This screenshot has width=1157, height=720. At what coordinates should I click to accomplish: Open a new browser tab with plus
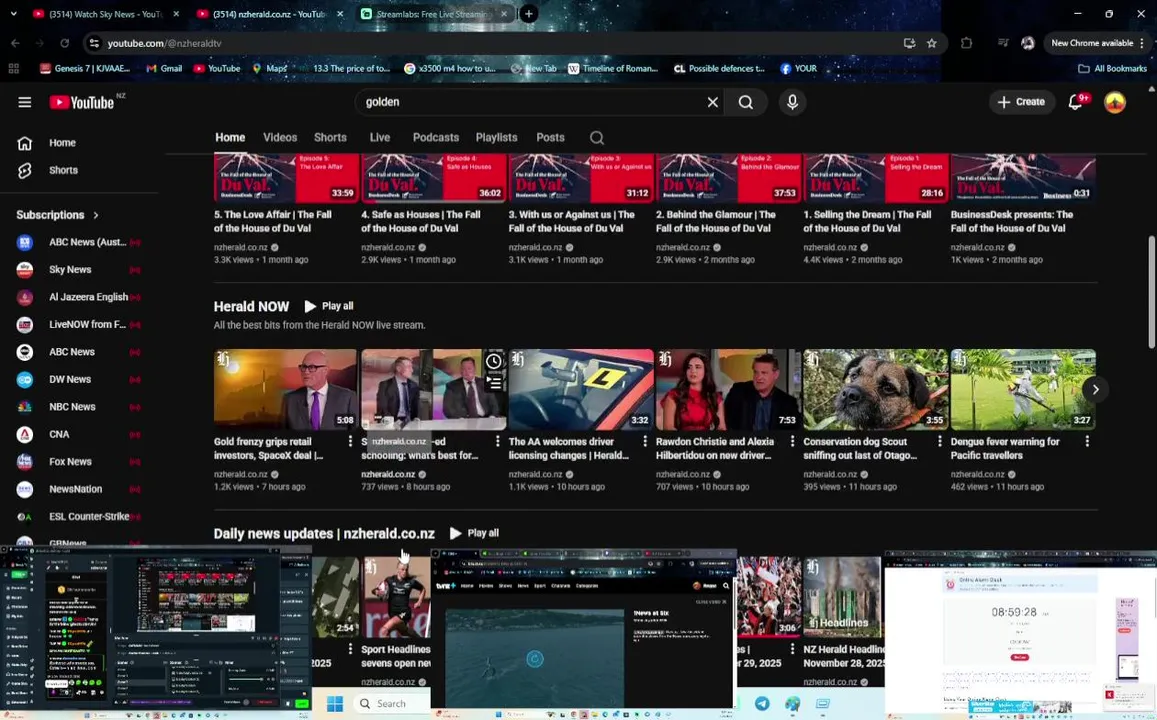(528, 14)
